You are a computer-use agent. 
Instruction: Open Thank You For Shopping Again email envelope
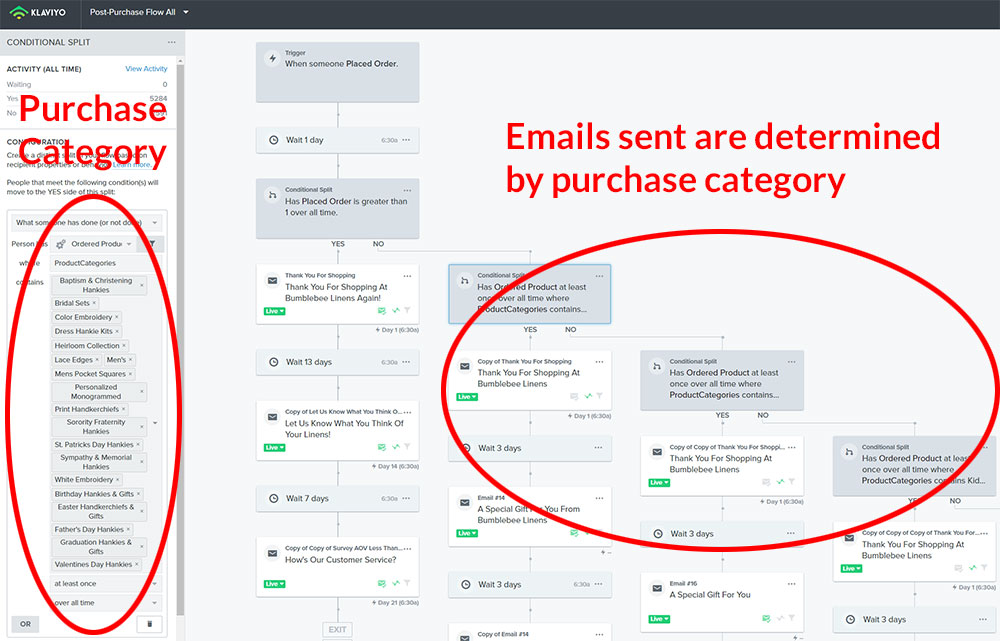[x=273, y=281]
